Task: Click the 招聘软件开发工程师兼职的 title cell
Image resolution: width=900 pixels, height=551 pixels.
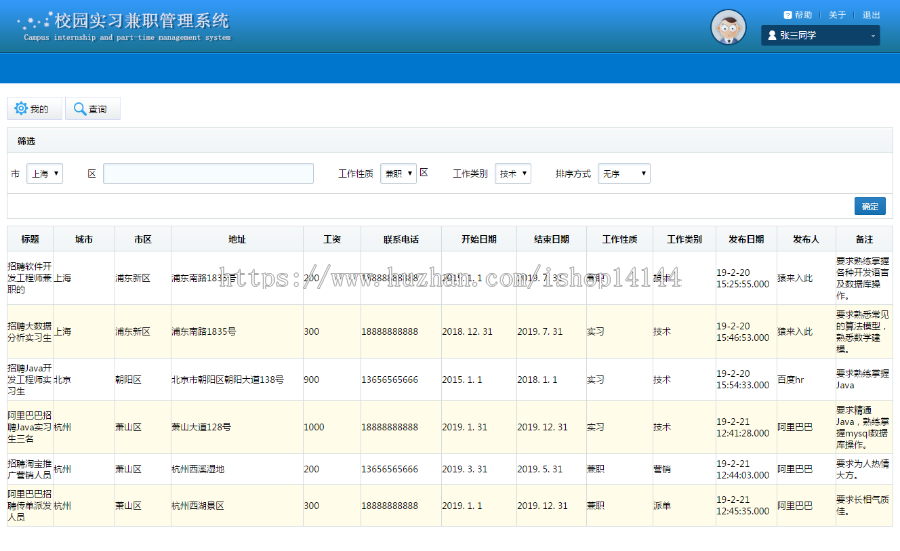Action: tap(30, 278)
